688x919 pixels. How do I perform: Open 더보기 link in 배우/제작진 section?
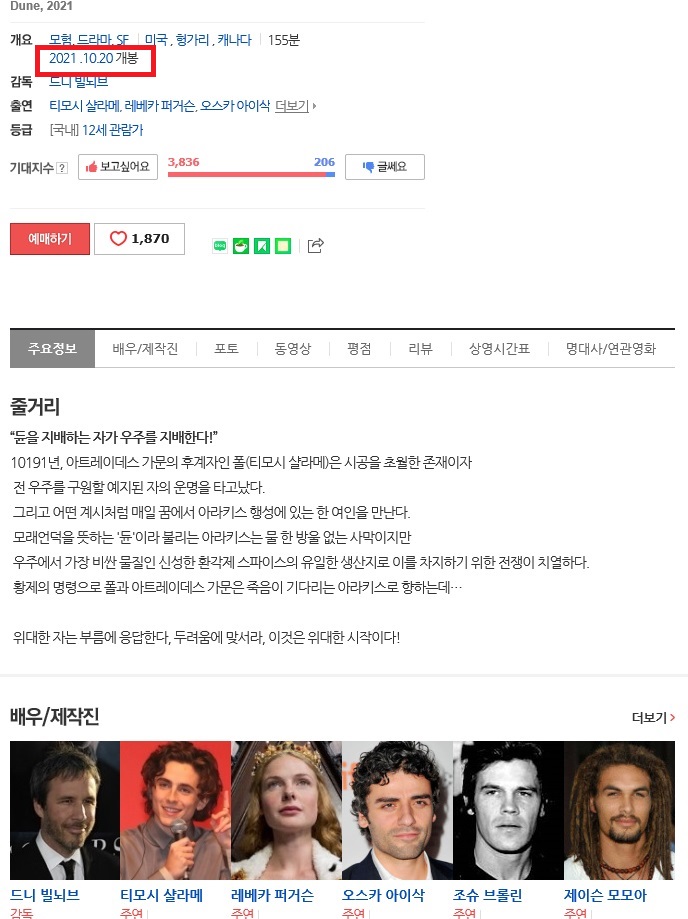[x=653, y=717]
